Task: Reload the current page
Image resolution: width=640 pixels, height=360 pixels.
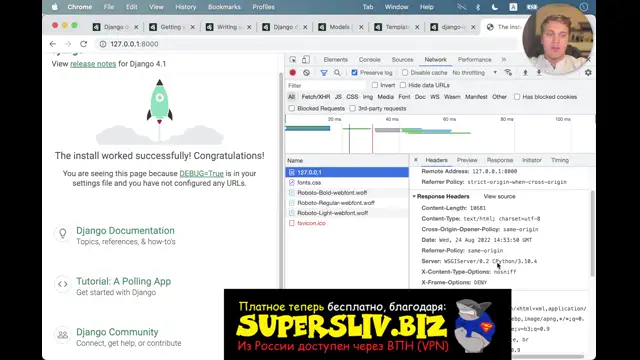Action: [x=84, y=44]
